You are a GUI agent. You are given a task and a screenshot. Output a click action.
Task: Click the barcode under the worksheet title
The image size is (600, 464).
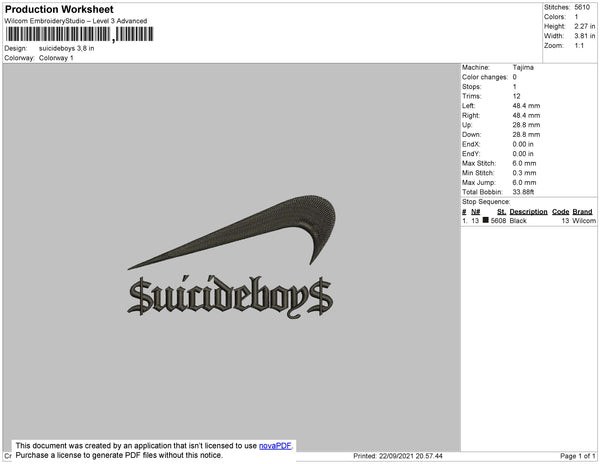(80, 34)
